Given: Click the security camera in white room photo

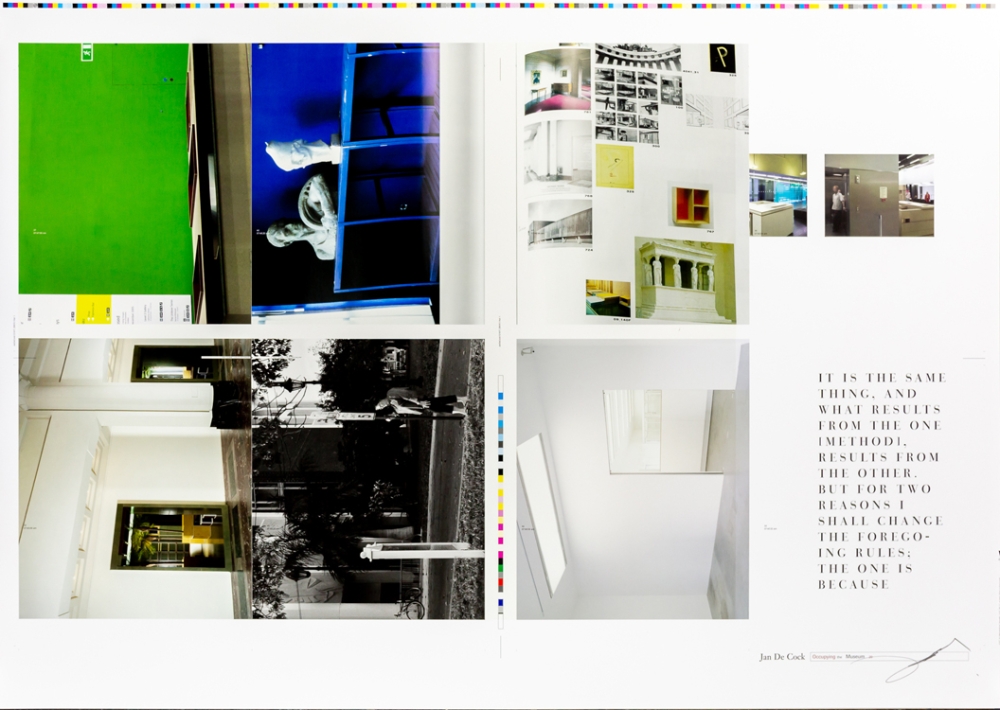Looking at the screenshot, I should 527,351.
